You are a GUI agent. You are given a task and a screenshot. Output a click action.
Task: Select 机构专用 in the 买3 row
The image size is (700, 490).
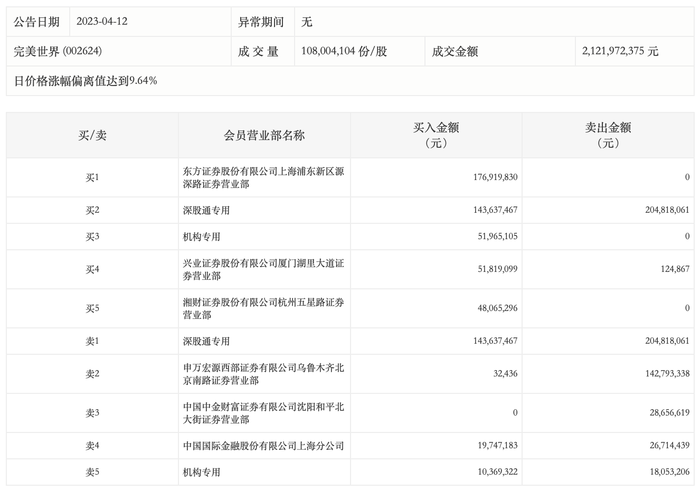point(201,237)
